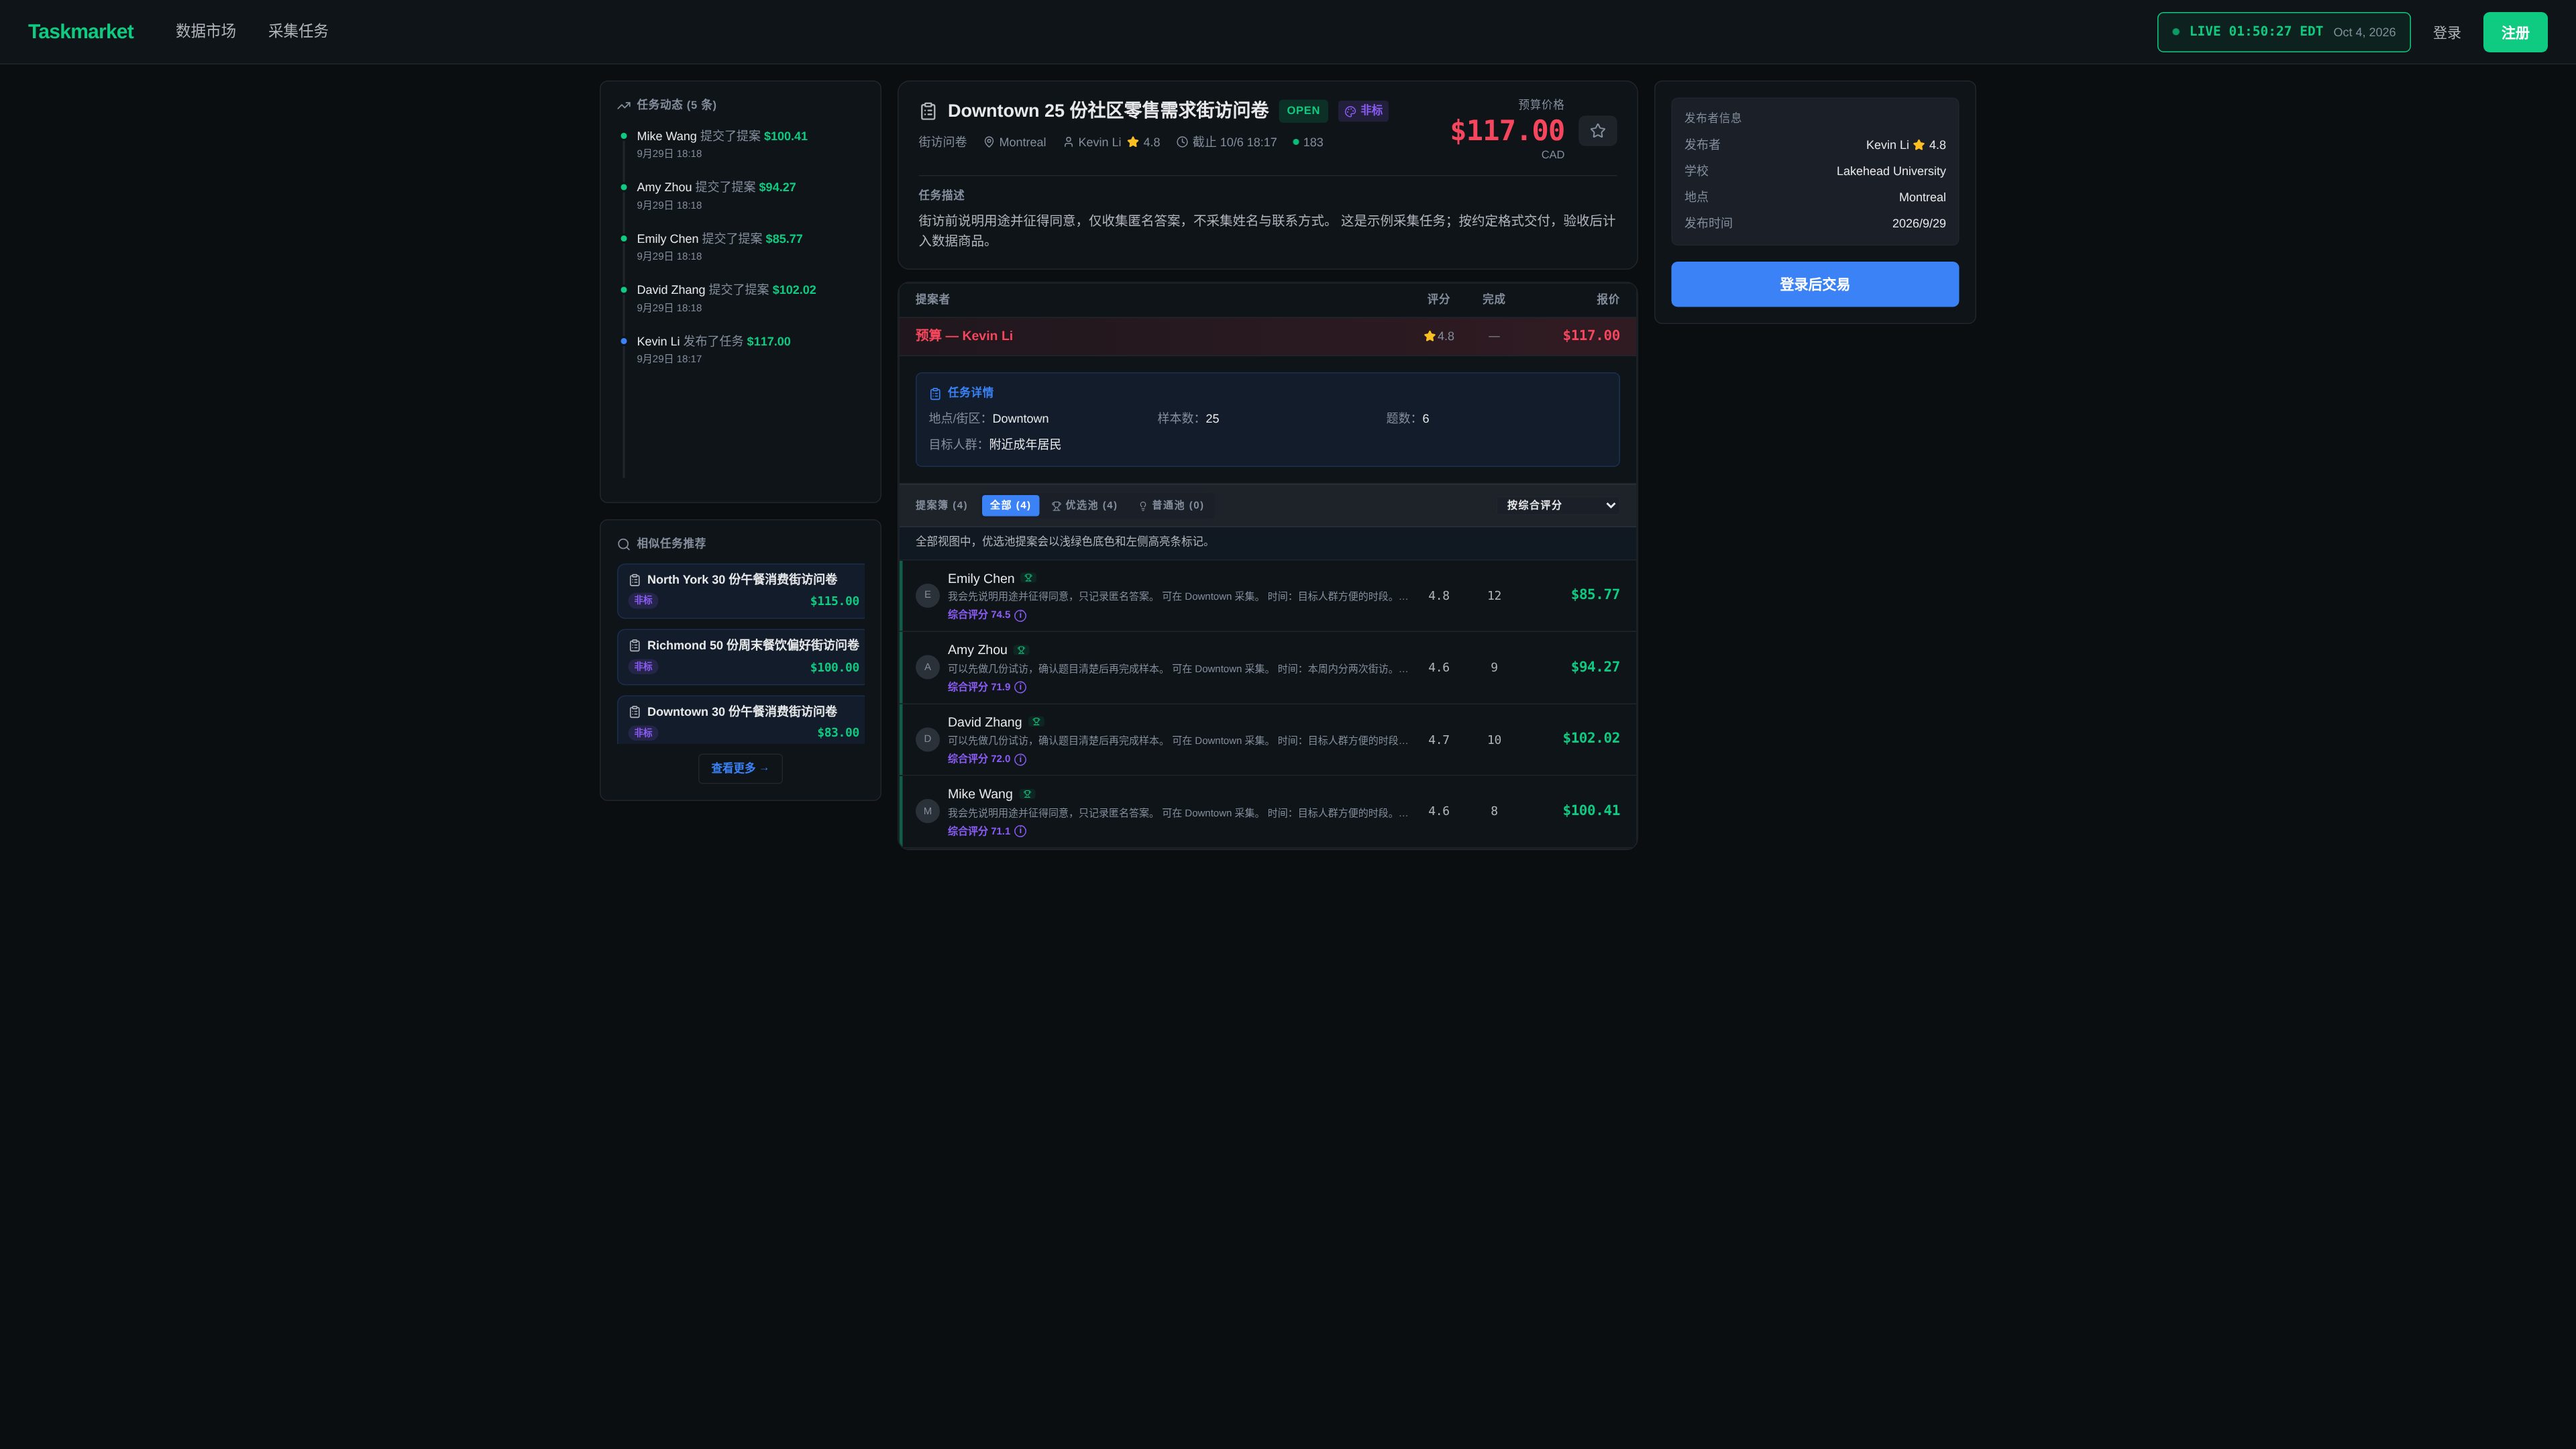2576x1449 pixels.
Task: Open North York 30 份午餐消费街访问卷 card
Action: (741, 590)
